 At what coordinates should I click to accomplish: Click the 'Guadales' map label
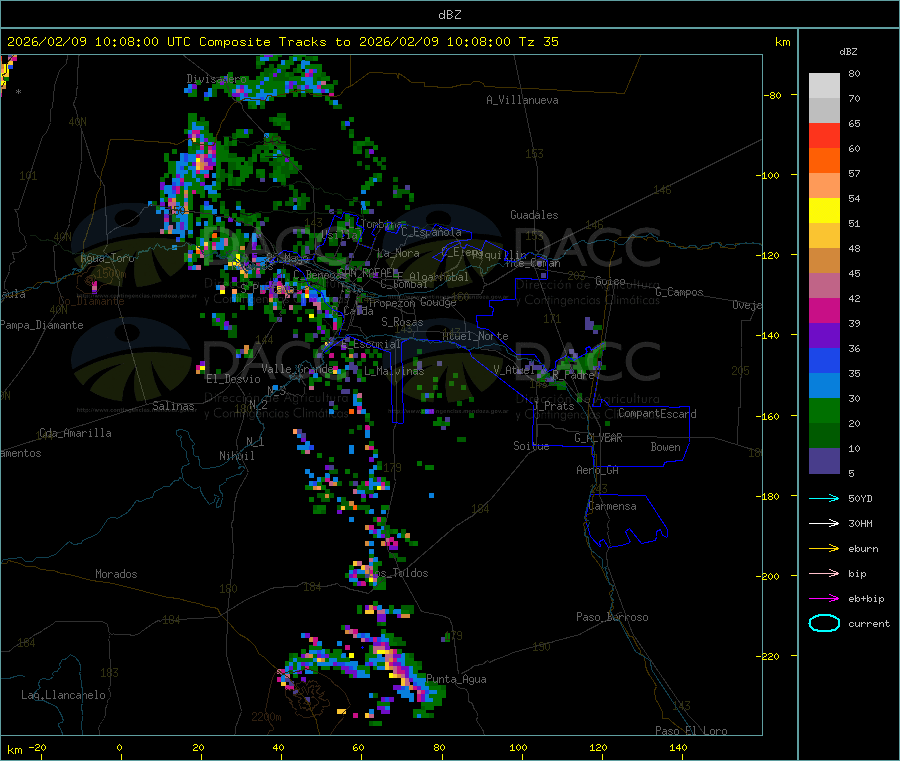534,215
